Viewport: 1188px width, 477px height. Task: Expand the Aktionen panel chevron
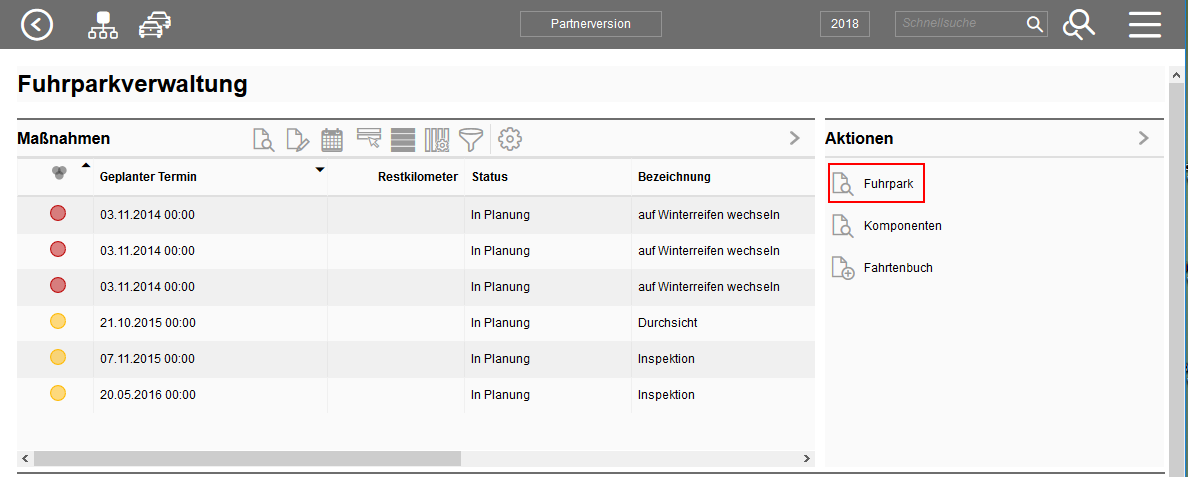tap(1144, 138)
